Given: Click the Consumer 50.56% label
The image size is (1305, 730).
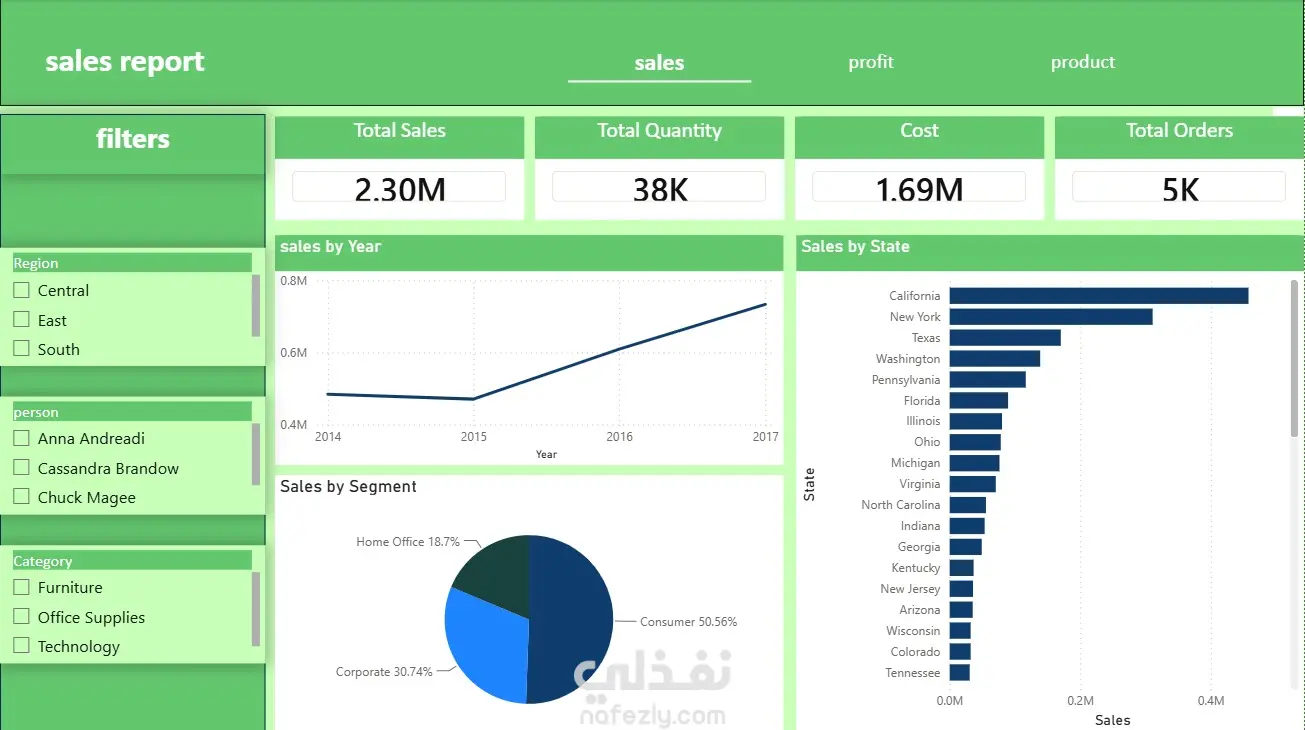Looking at the screenshot, I should 689,622.
